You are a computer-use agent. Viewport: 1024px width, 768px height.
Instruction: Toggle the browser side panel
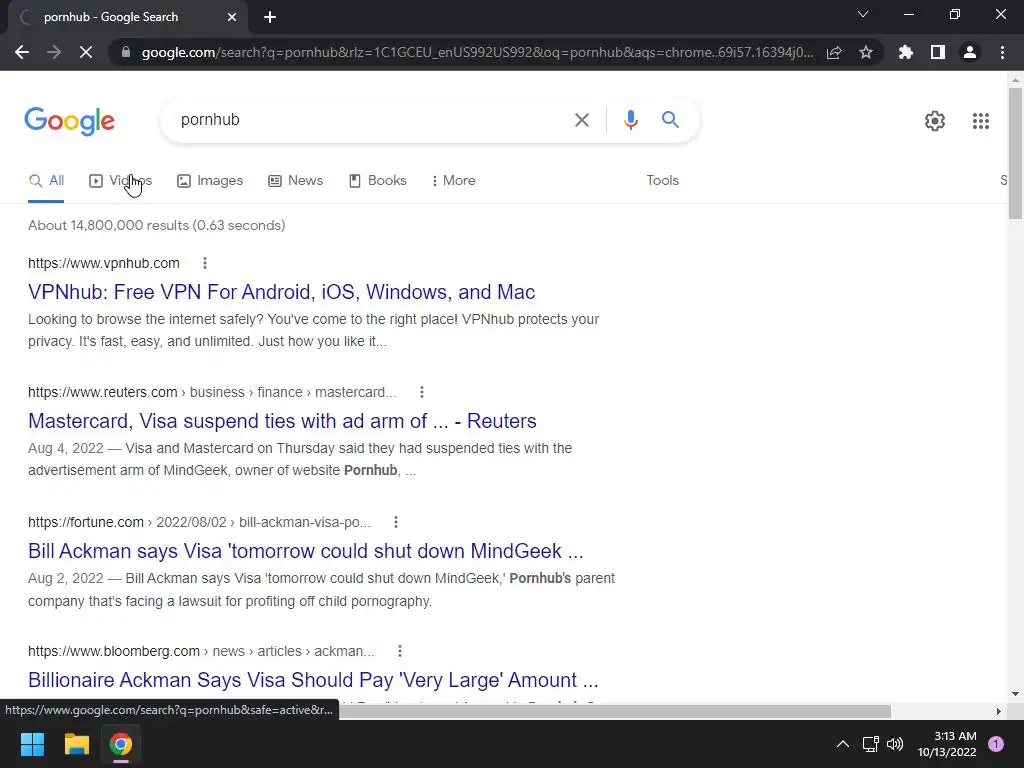click(x=938, y=52)
